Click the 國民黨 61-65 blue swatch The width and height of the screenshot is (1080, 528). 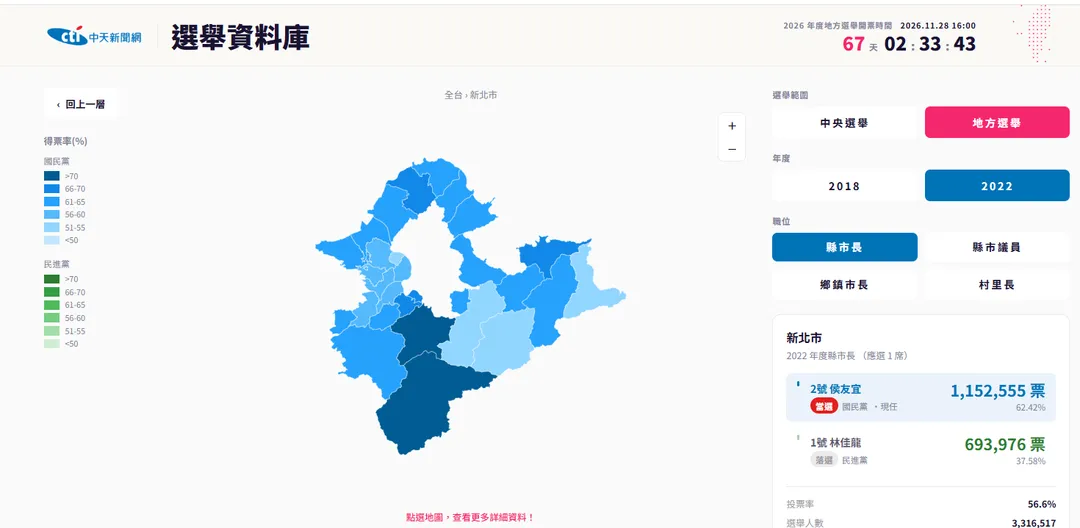(52, 202)
